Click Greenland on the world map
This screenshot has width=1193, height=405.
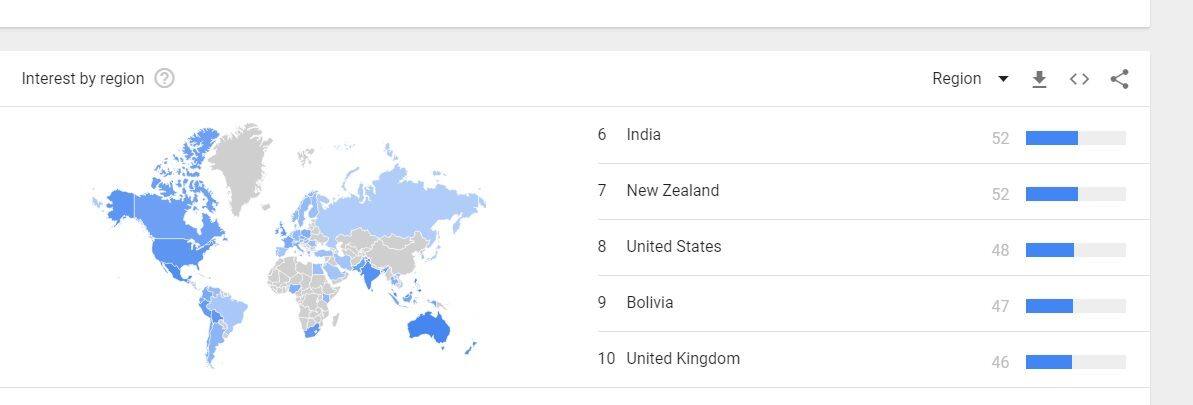coord(242,164)
